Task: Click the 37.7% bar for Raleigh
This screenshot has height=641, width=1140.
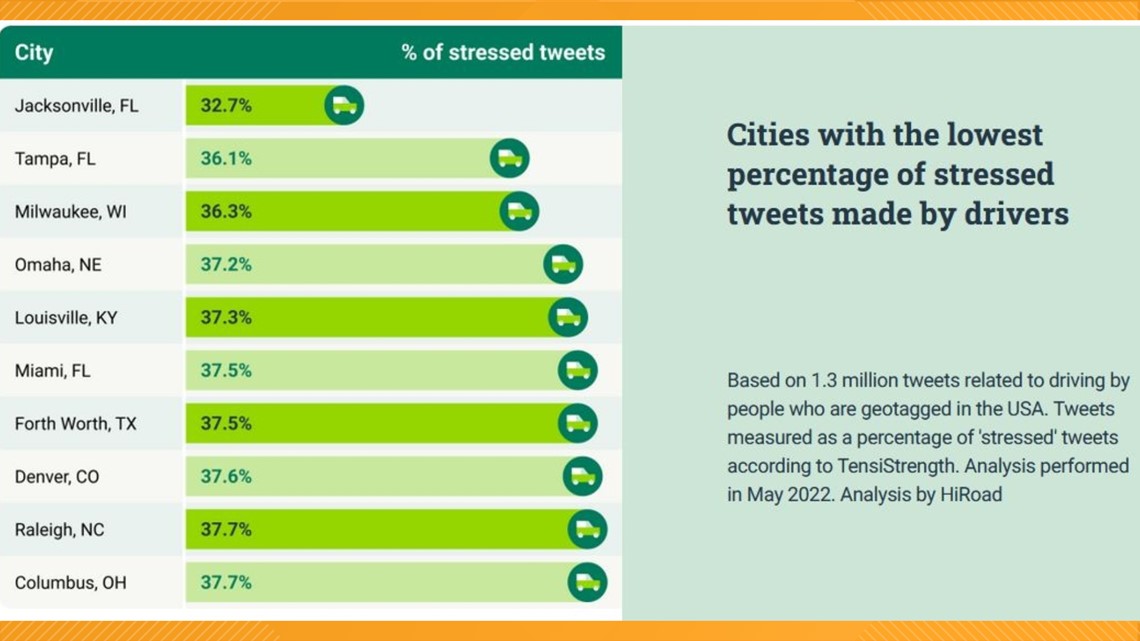Action: [396, 529]
